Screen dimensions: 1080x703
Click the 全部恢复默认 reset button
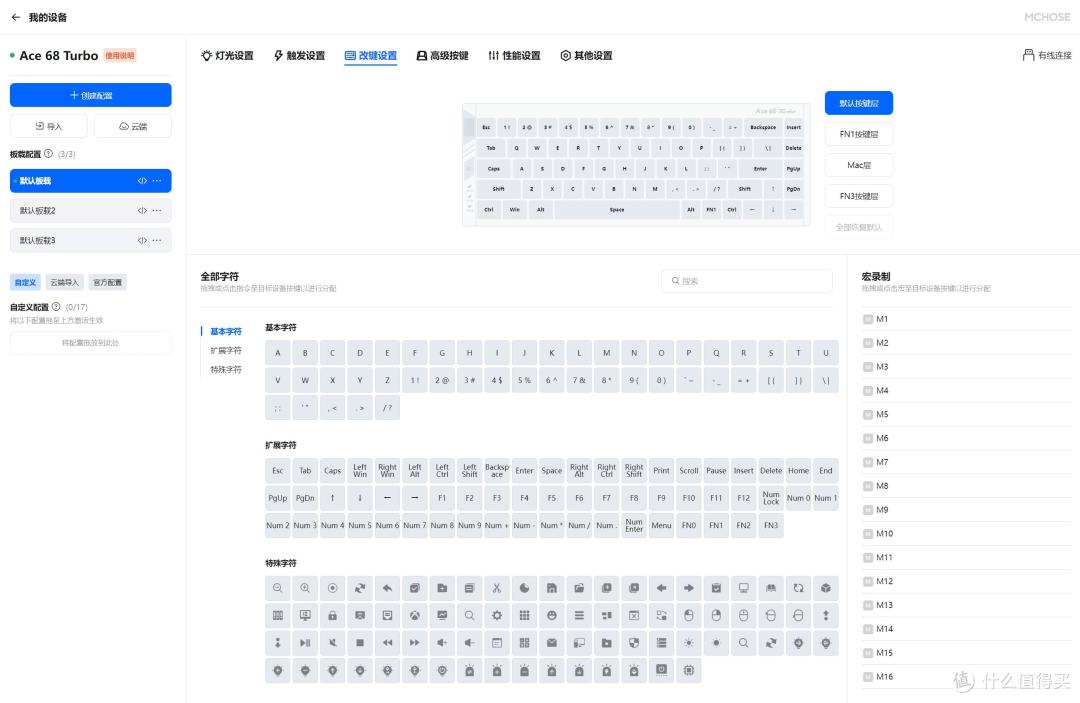click(x=859, y=227)
